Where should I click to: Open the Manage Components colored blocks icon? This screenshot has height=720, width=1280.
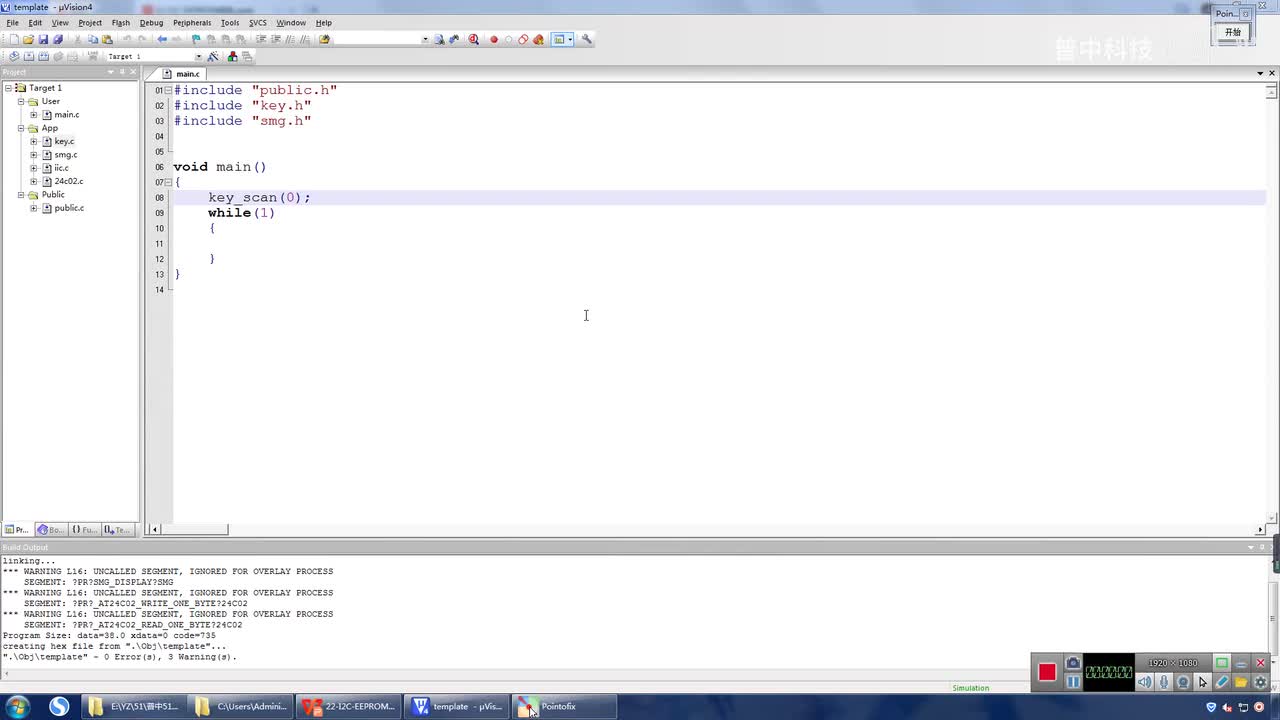(x=233, y=56)
